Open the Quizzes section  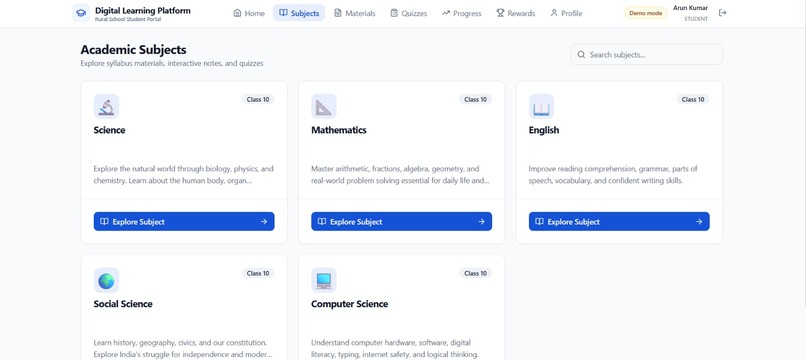tap(409, 13)
